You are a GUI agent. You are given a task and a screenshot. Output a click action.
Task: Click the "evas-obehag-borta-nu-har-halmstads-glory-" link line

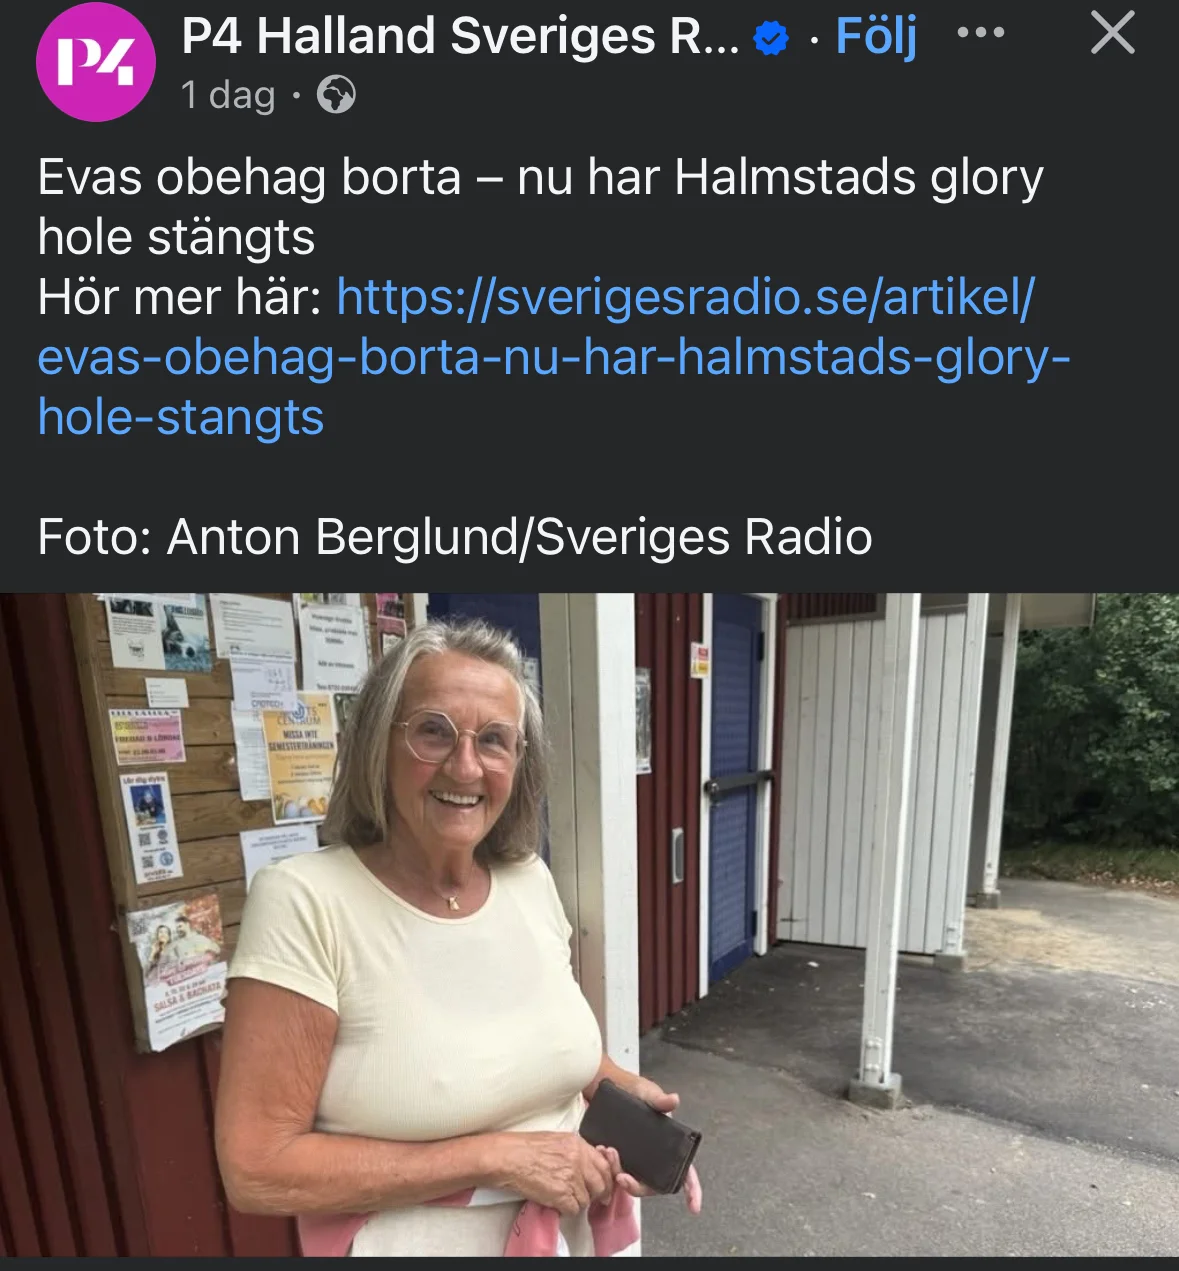554,357
